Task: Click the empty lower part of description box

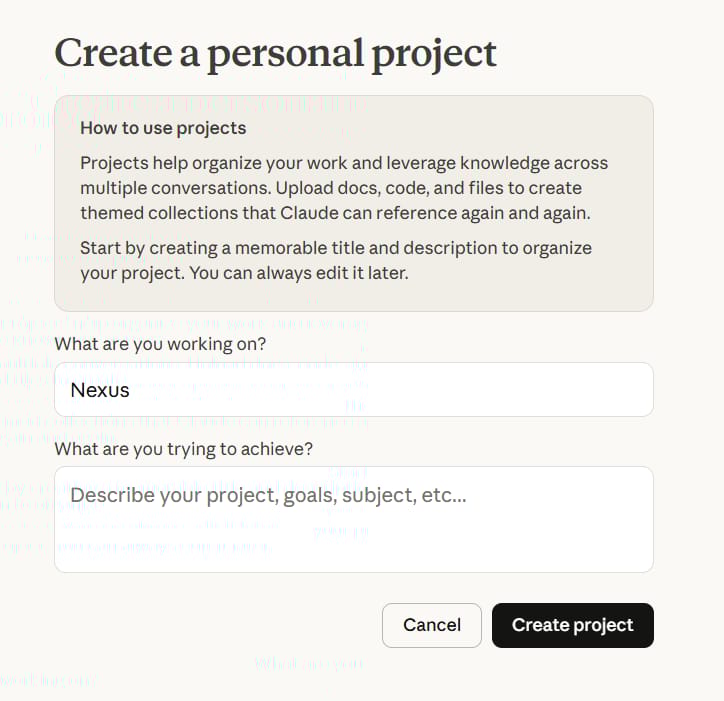Action: point(354,545)
